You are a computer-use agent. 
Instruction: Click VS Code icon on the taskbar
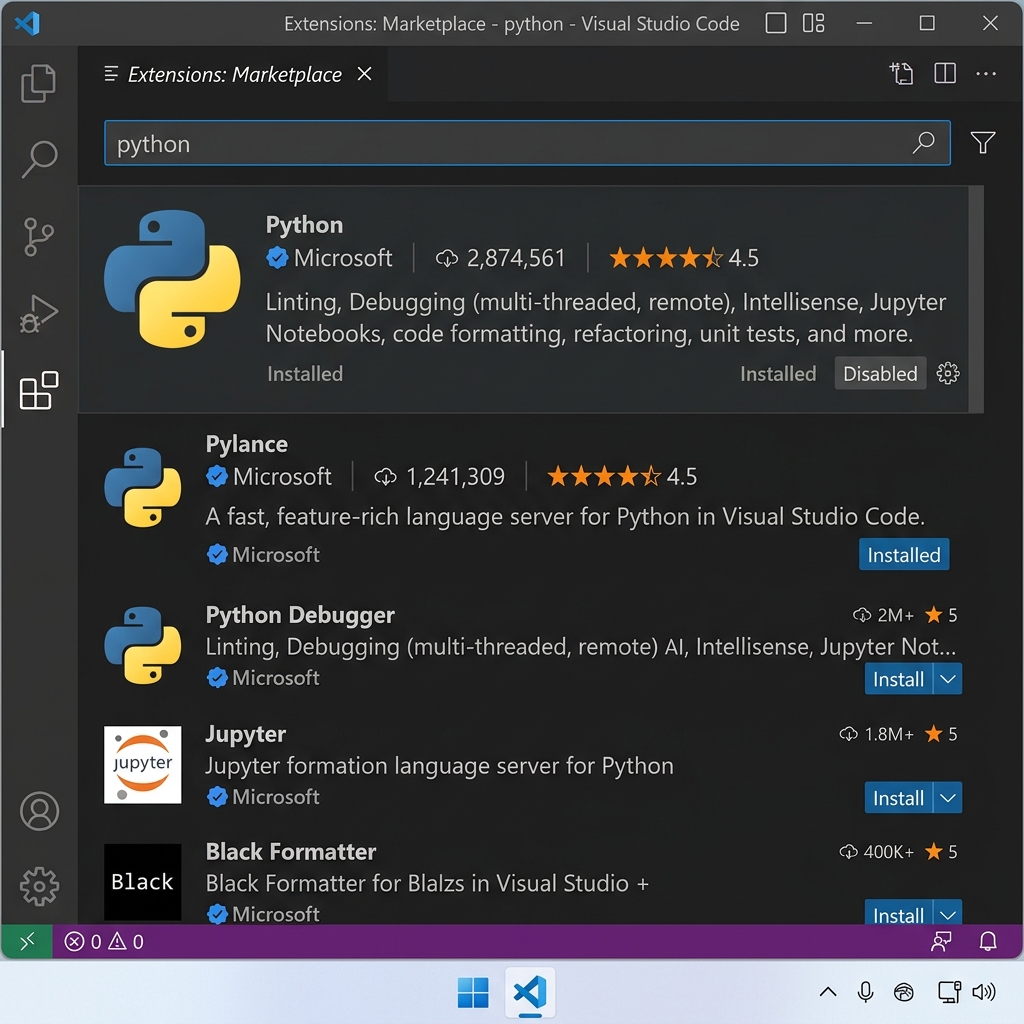coord(530,993)
